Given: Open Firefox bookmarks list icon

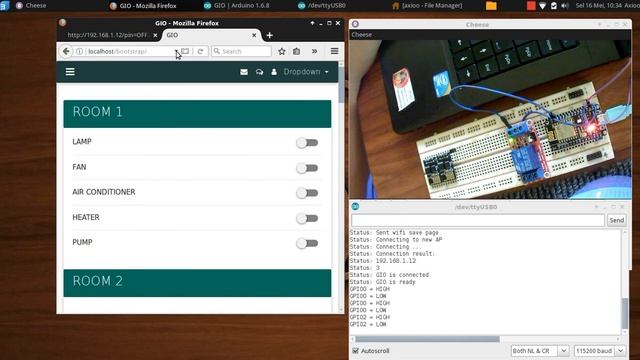Looking at the screenshot, I should [297, 51].
